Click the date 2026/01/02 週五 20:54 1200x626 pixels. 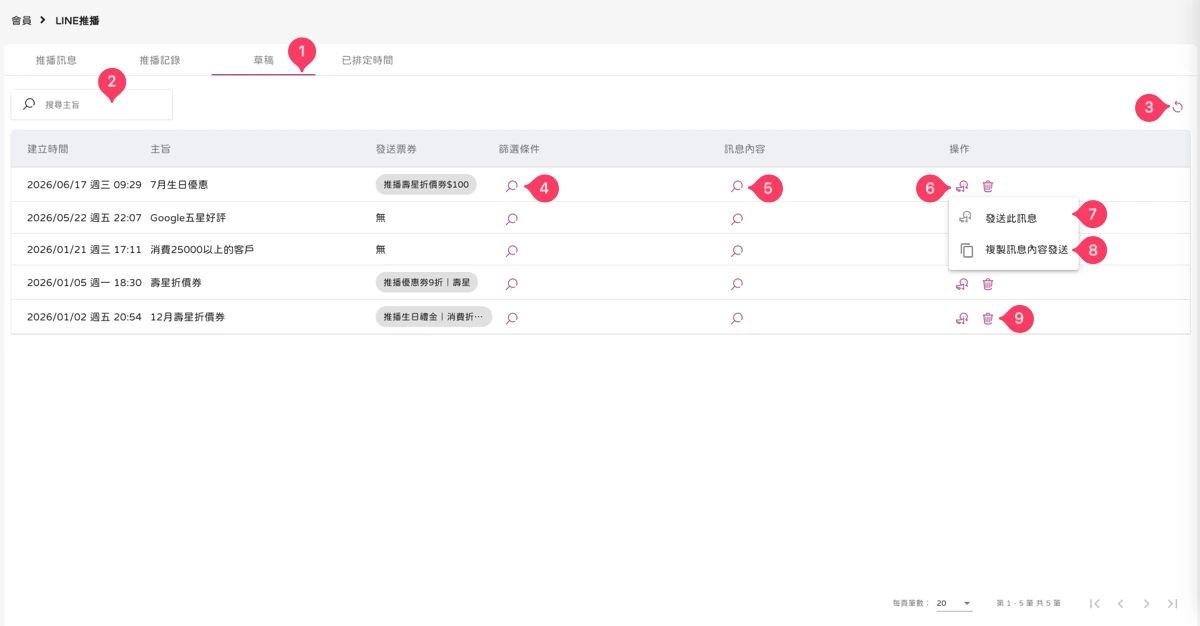(84, 318)
